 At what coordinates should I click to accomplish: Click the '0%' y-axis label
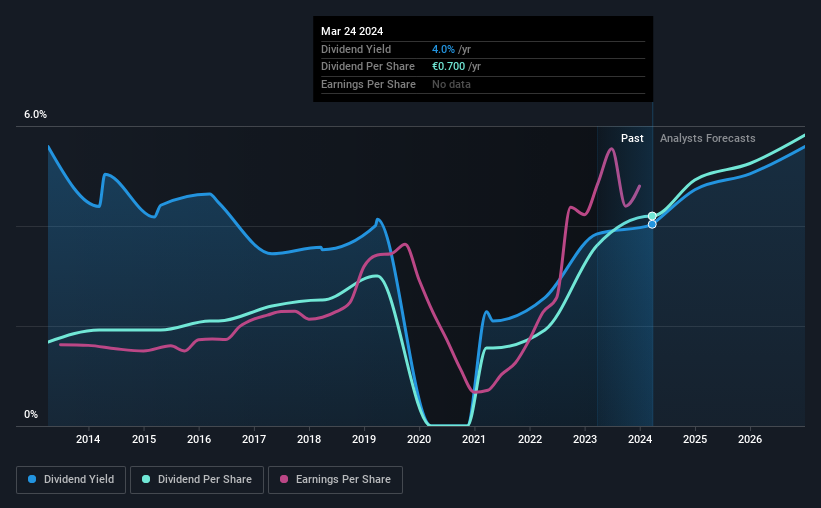point(31,414)
